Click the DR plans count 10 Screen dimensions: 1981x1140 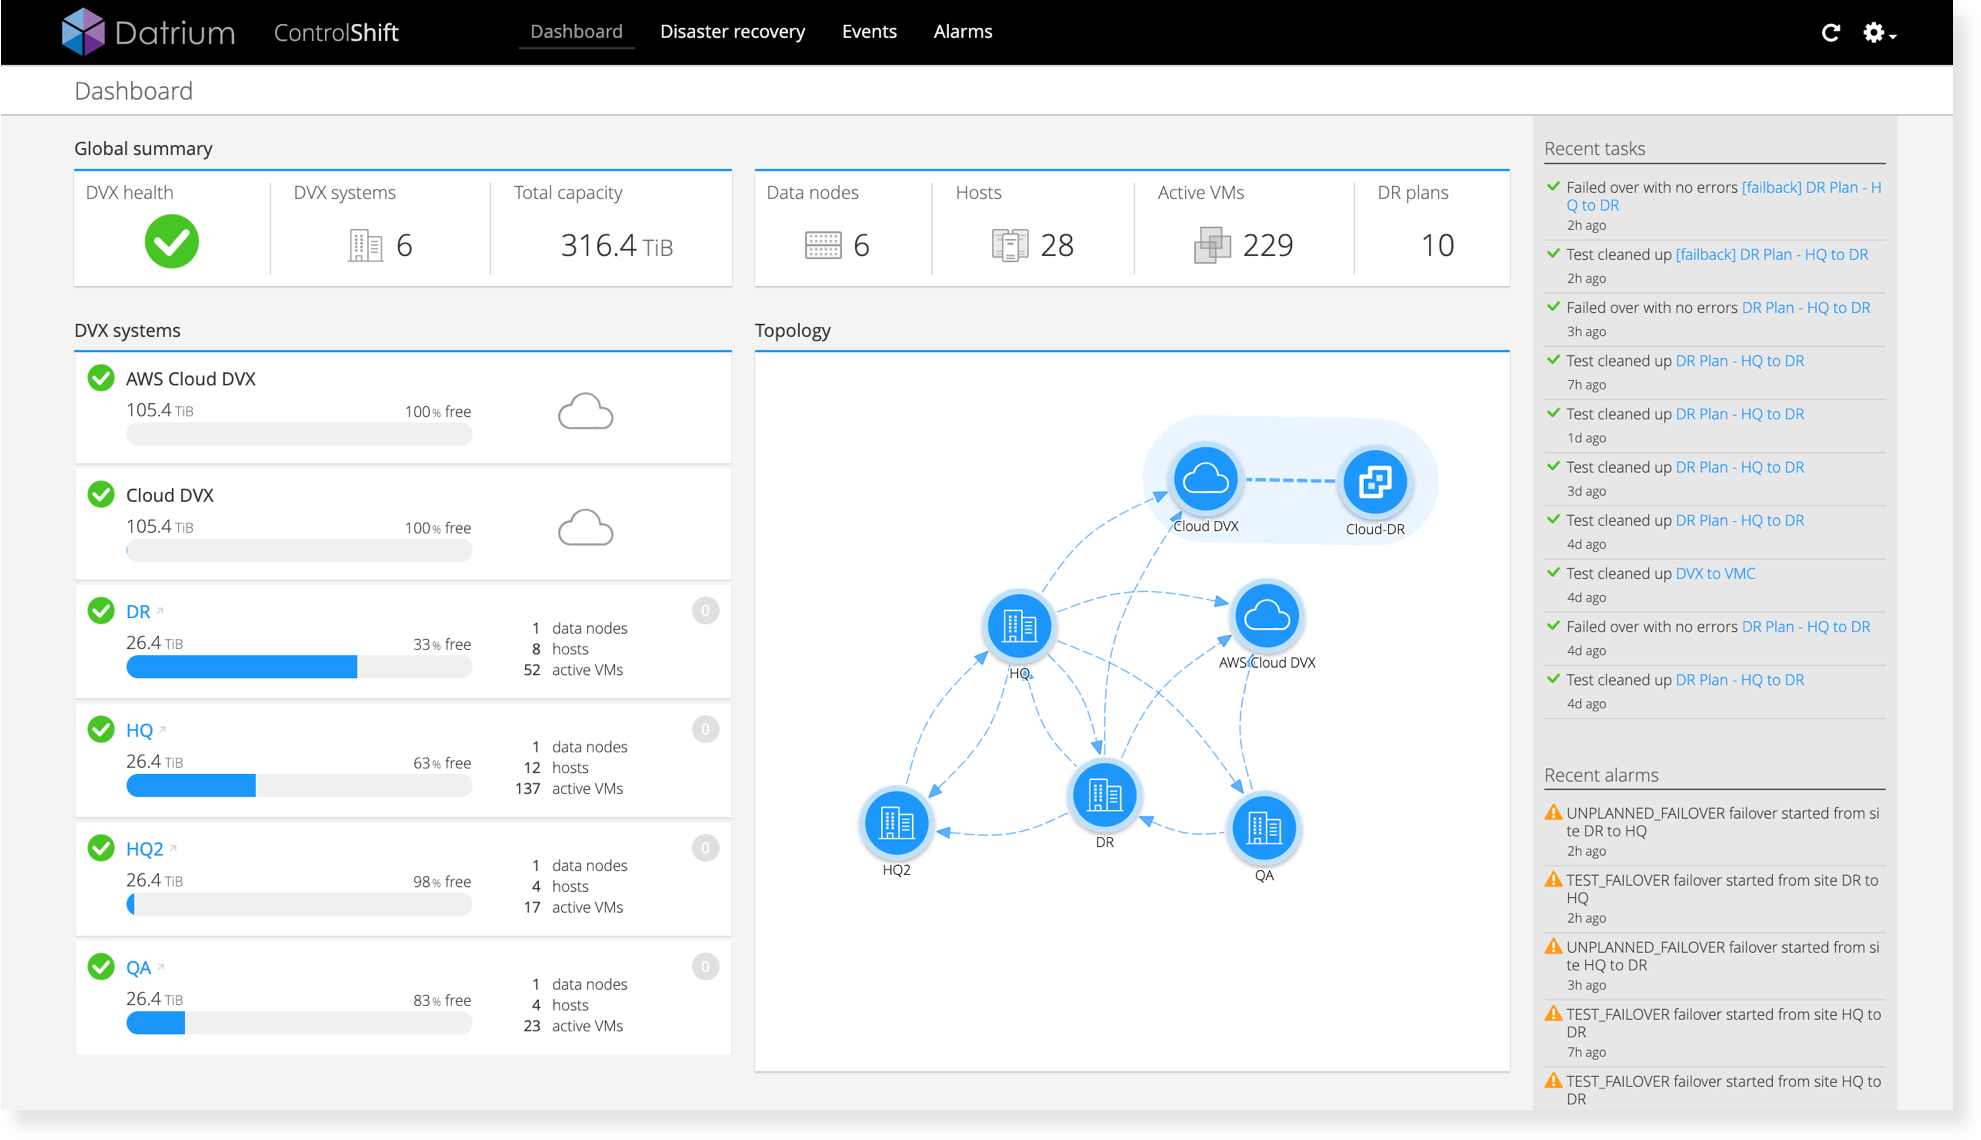(1437, 245)
